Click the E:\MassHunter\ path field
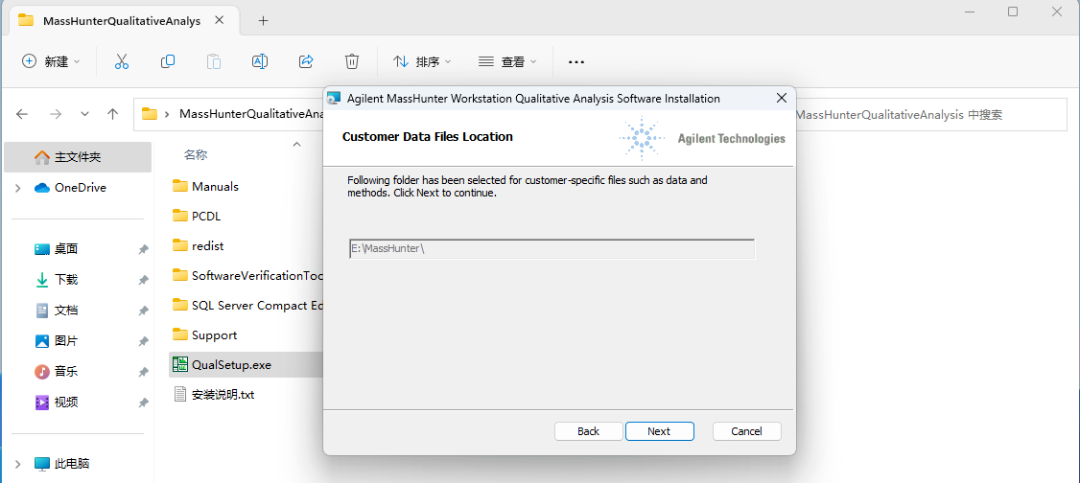This screenshot has width=1080, height=483. pyautogui.click(x=552, y=249)
